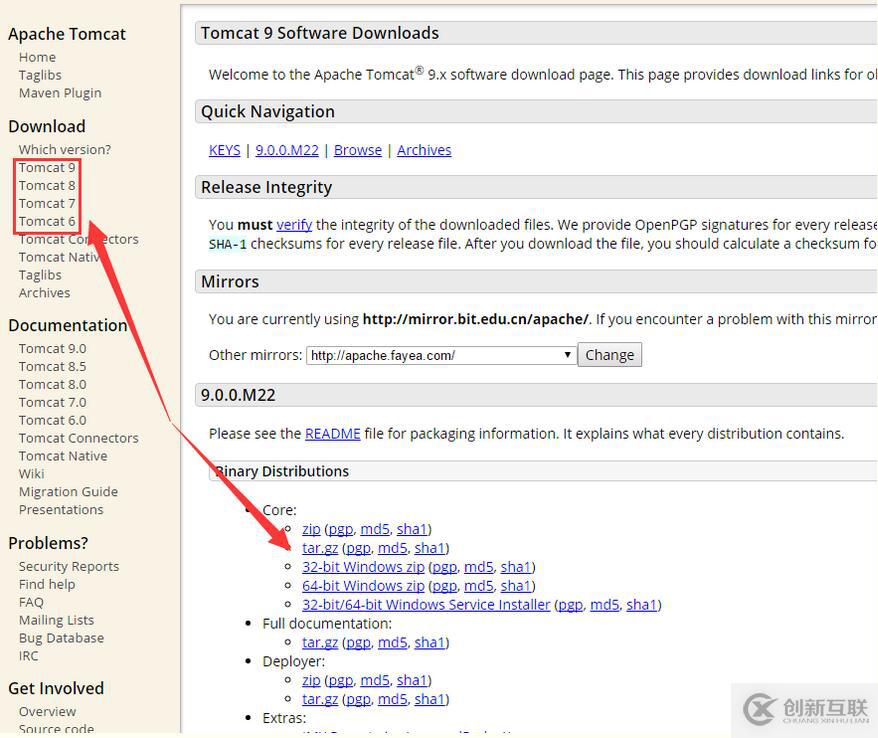Open pgp signature for Full documentation tar.gz
This screenshot has height=738, width=878.
[358, 643]
